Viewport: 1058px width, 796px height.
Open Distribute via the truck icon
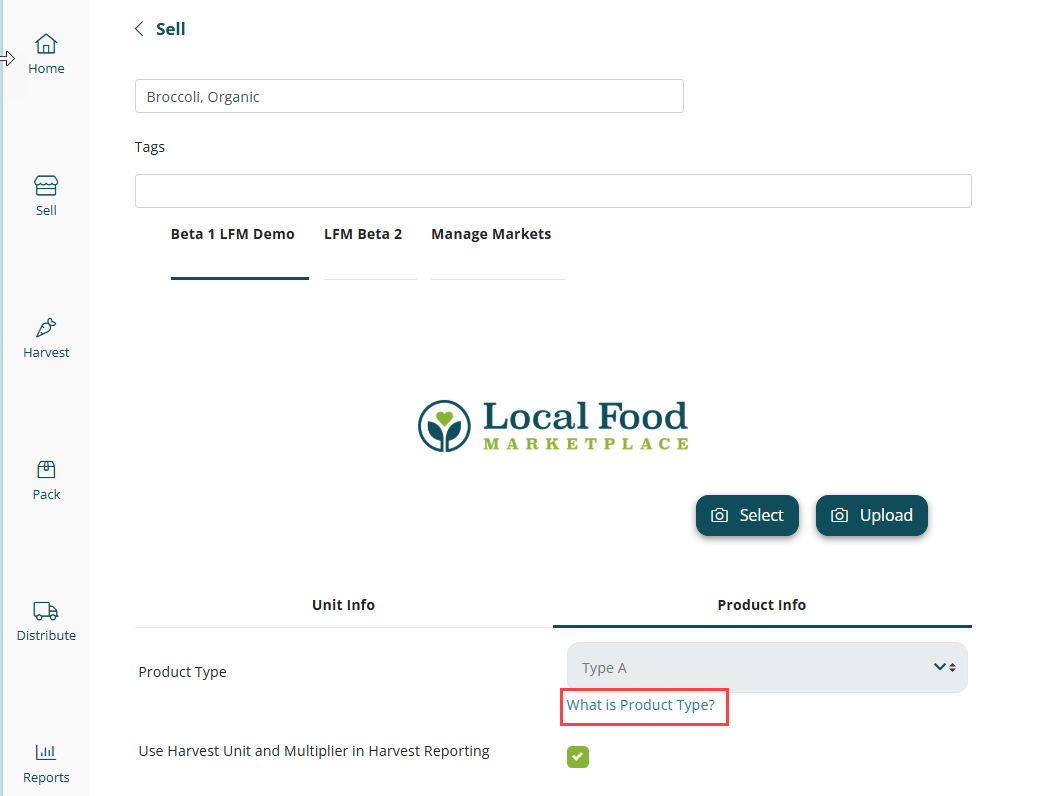pos(46,611)
